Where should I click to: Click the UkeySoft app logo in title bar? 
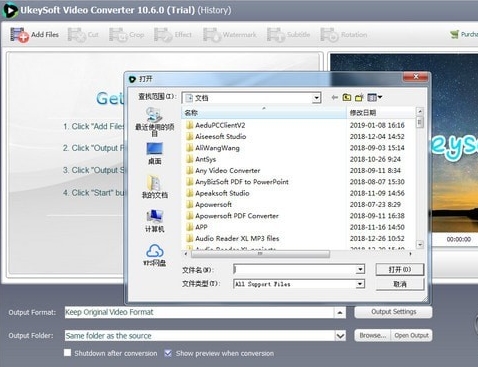(x=10, y=10)
